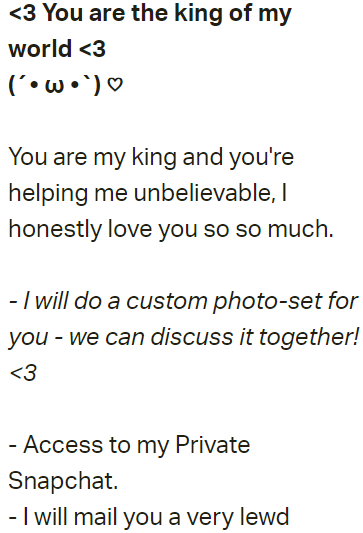Click the italic line "you - we can discuss it together!"

click(x=184, y=338)
